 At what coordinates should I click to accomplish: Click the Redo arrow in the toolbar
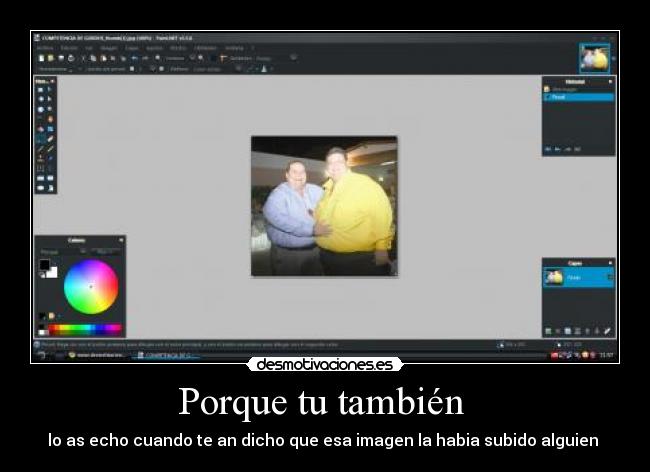click(x=145, y=58)
